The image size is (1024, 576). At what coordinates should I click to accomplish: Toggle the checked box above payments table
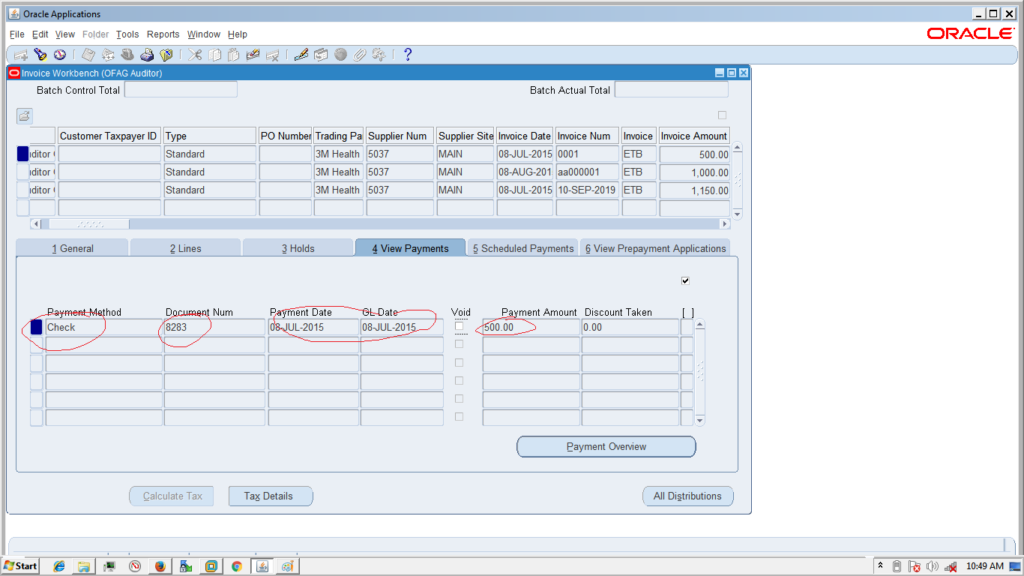point(685,281)
